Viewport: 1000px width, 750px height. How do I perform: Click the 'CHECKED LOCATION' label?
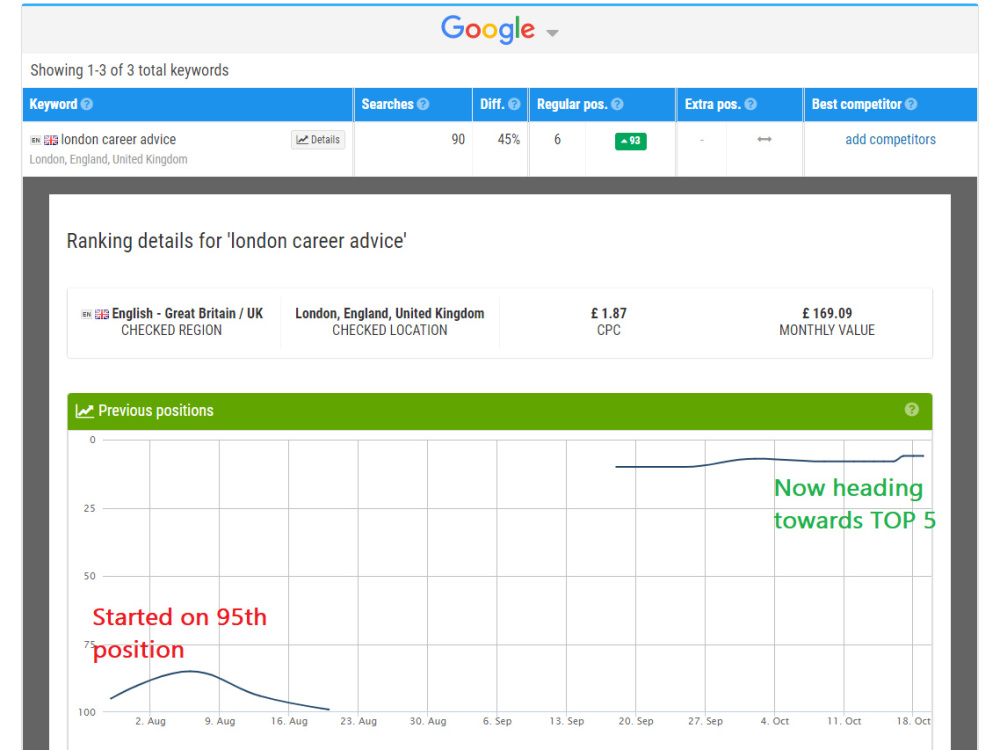tap(390, 330)
